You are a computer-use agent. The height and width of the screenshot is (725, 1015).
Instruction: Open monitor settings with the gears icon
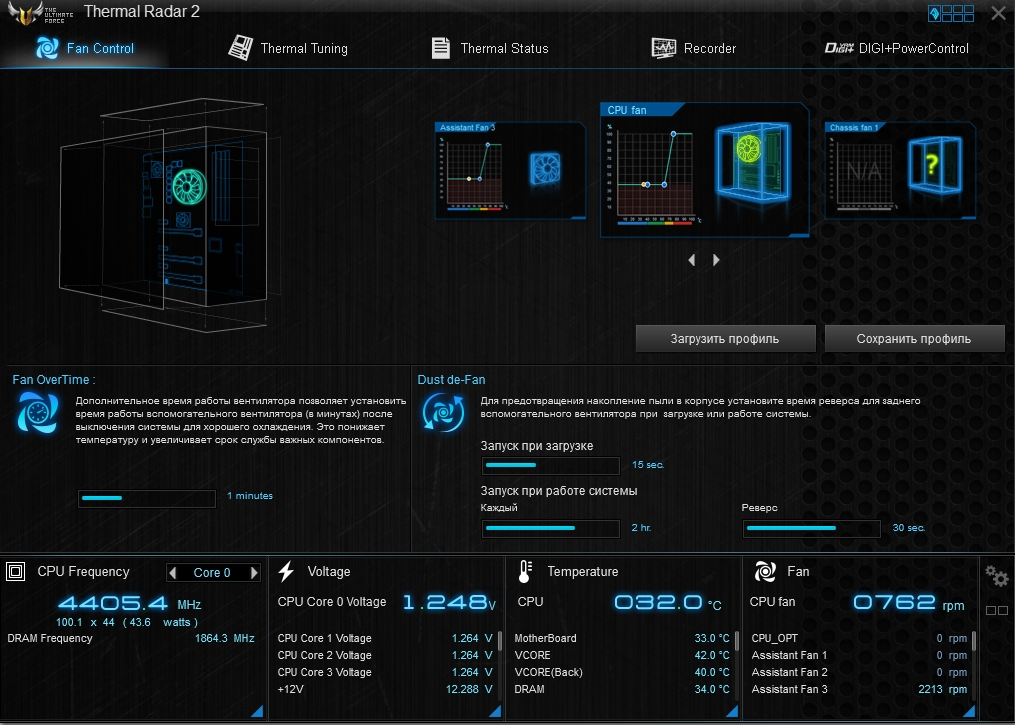point(996,575)
